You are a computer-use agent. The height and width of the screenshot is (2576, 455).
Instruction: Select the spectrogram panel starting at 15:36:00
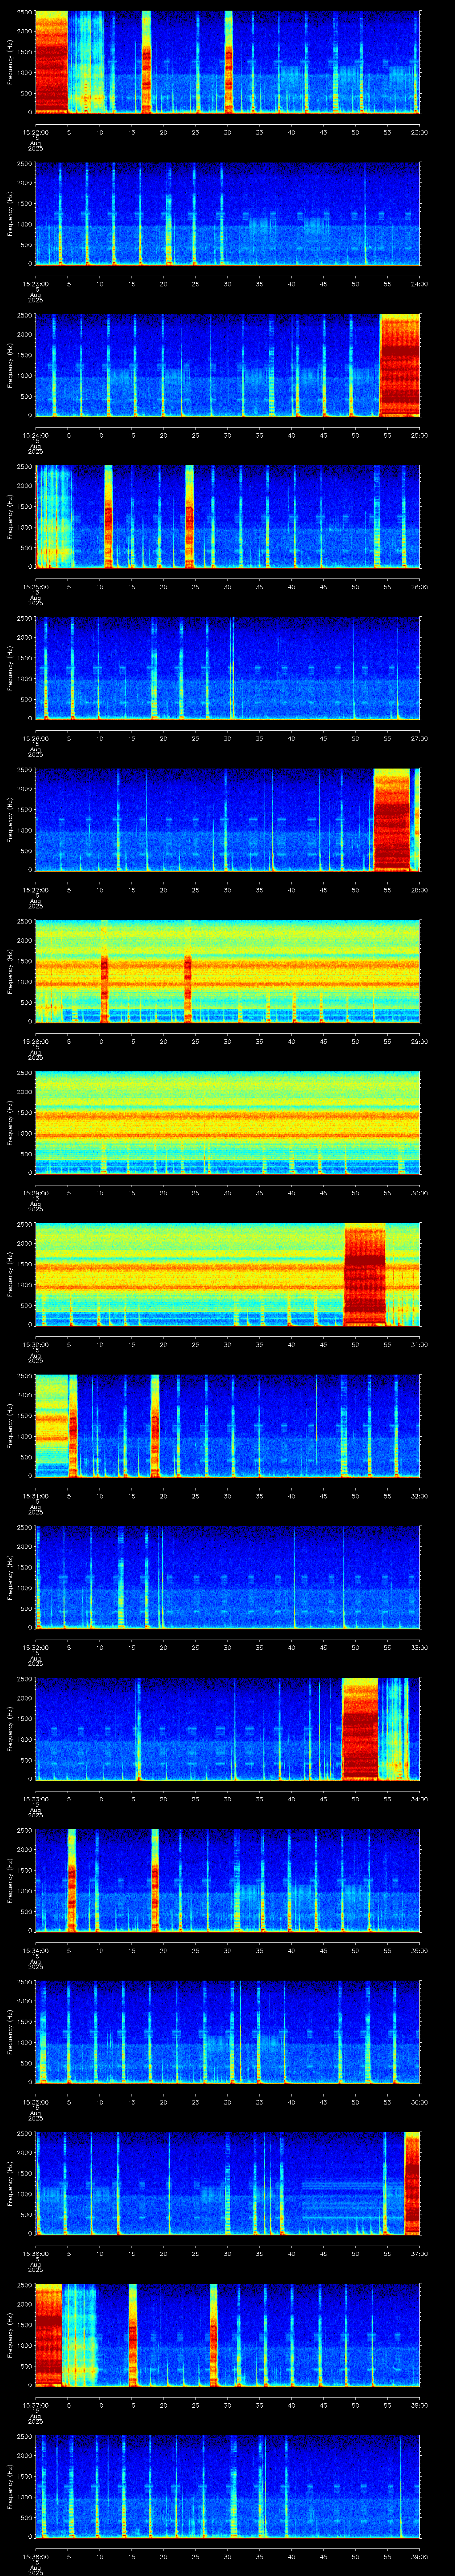pos(227,2183)
